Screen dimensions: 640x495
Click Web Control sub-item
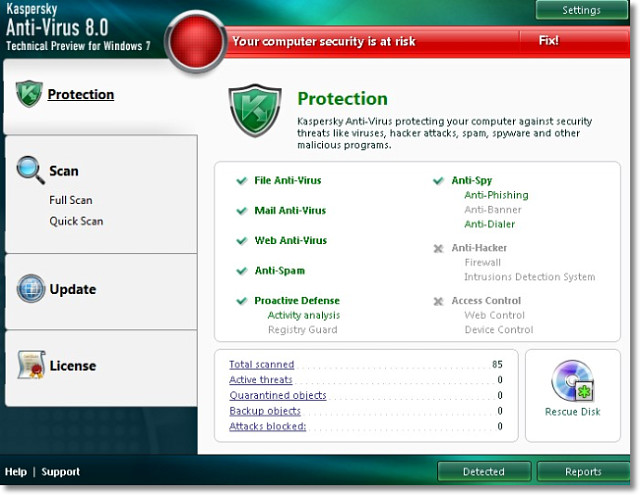[494, 315]
